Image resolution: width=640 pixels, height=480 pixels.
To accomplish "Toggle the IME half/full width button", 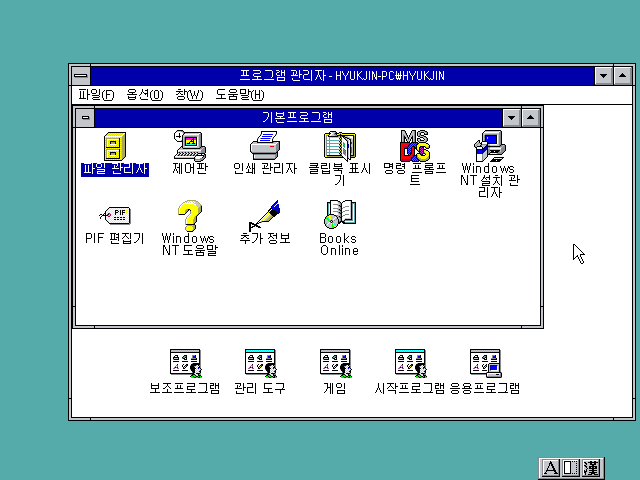I will pos(571,468).
